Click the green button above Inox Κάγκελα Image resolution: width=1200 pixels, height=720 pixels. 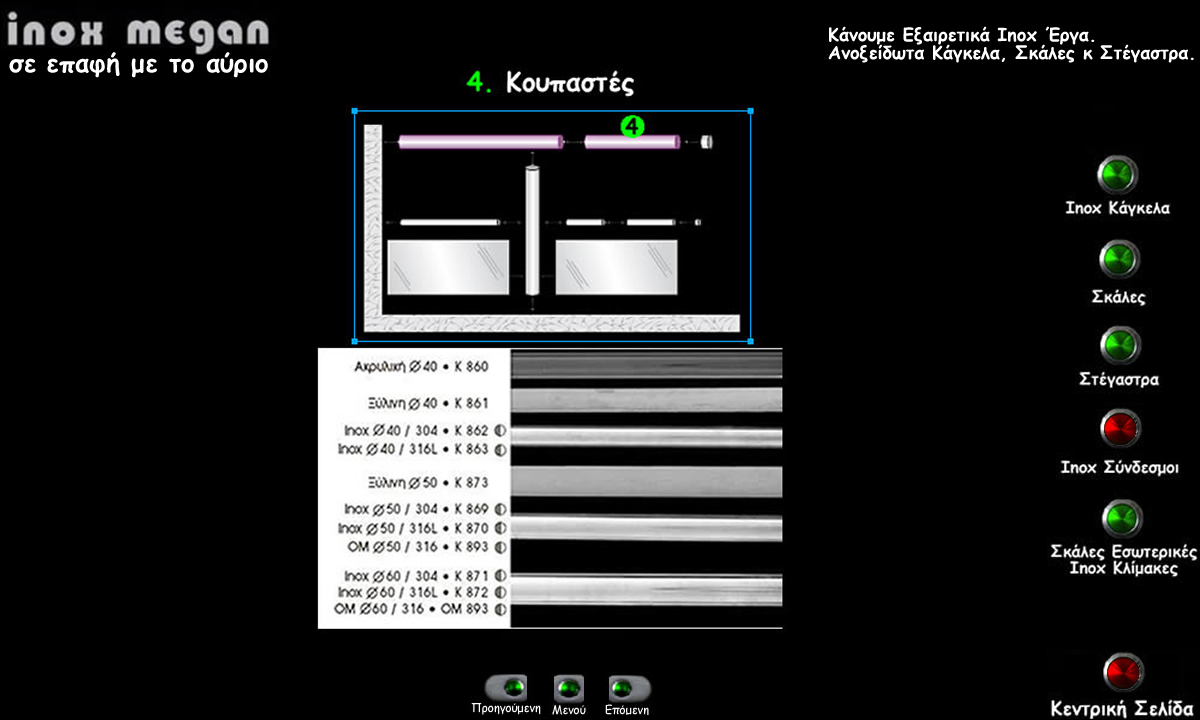[1117, 175]
